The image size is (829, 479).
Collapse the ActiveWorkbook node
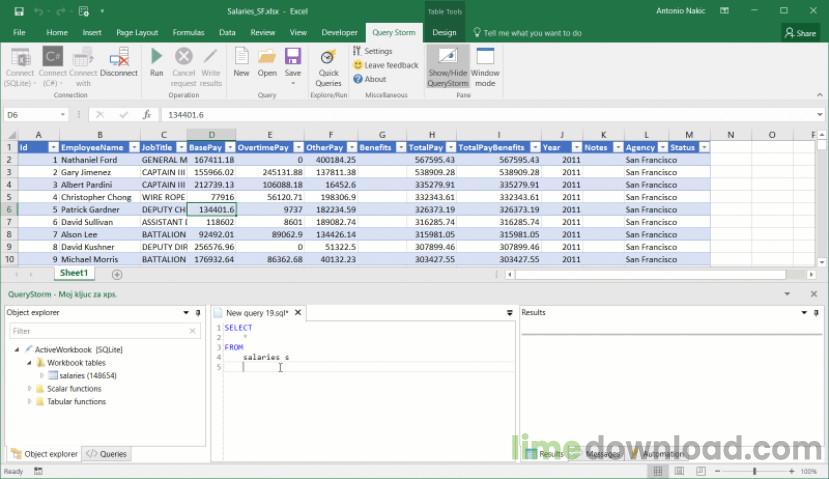click(17, 349)
